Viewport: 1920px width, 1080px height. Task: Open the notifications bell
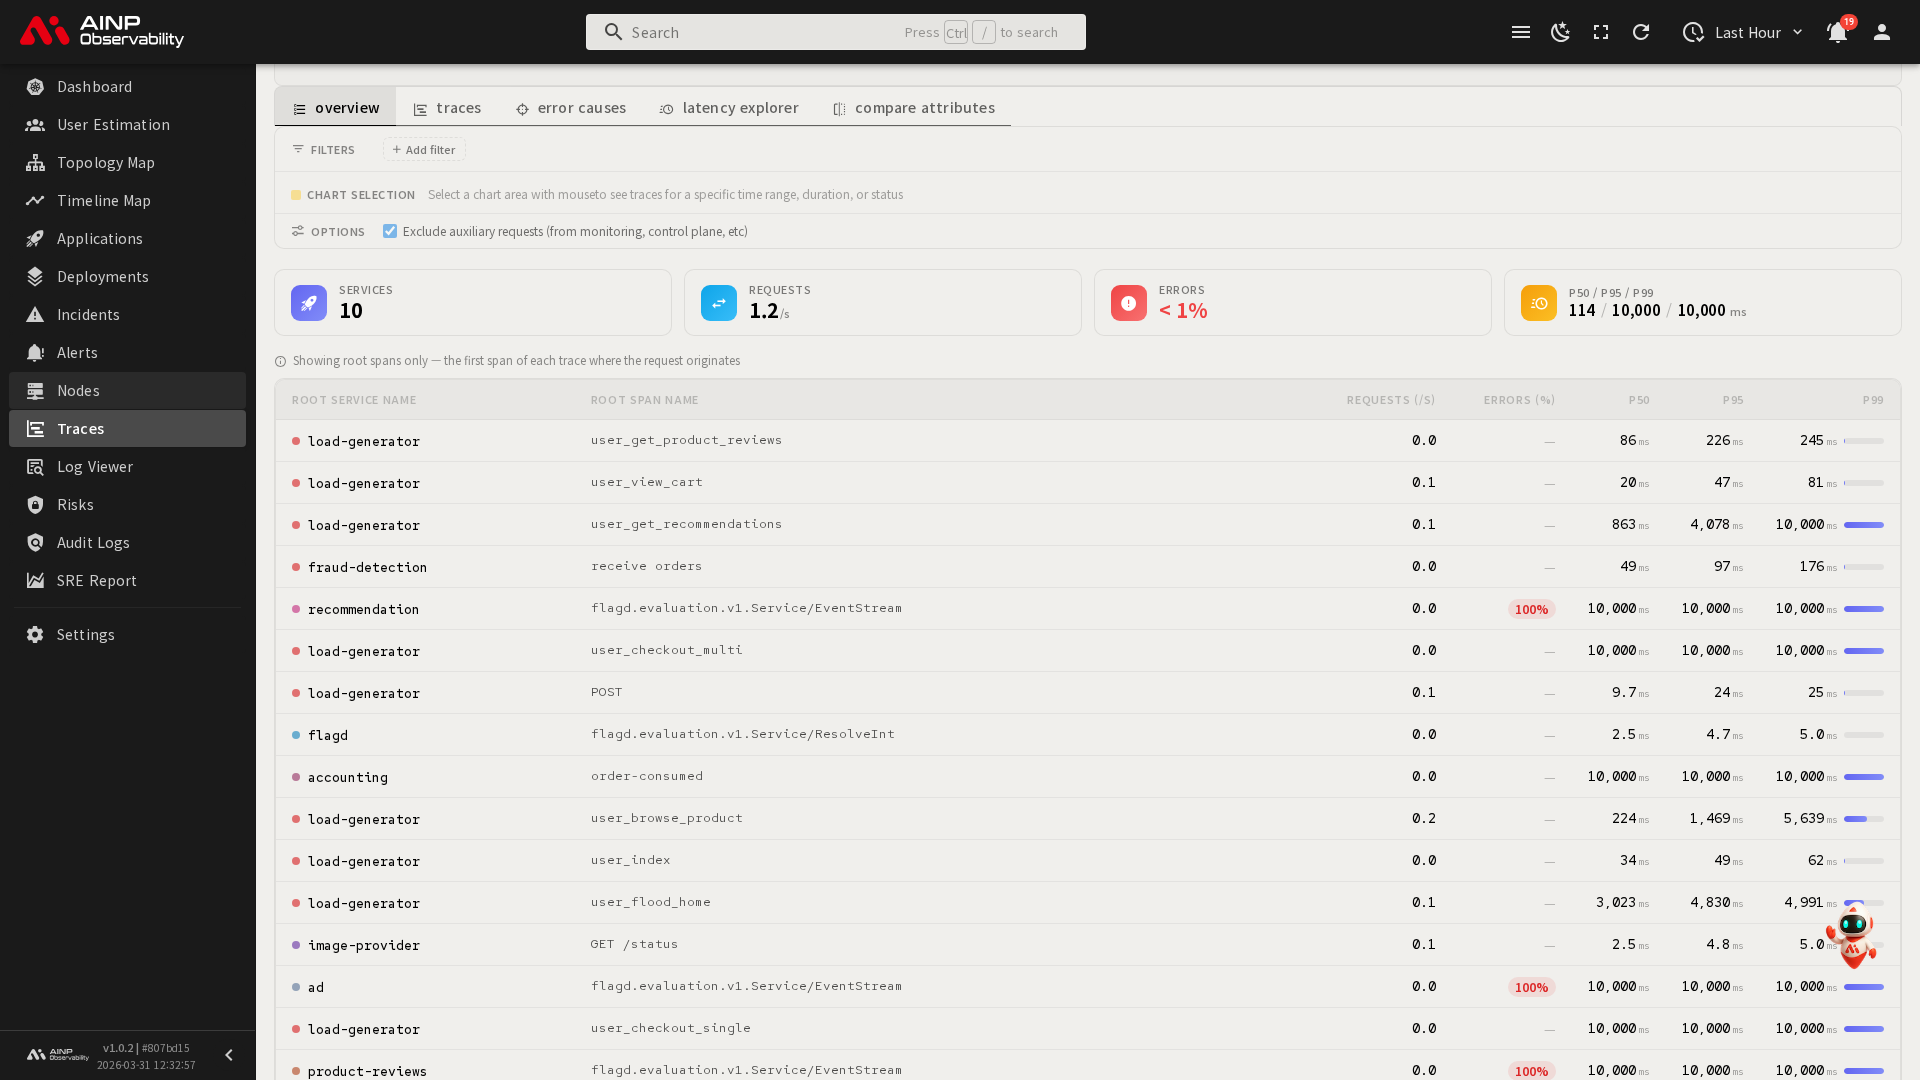1837,32
